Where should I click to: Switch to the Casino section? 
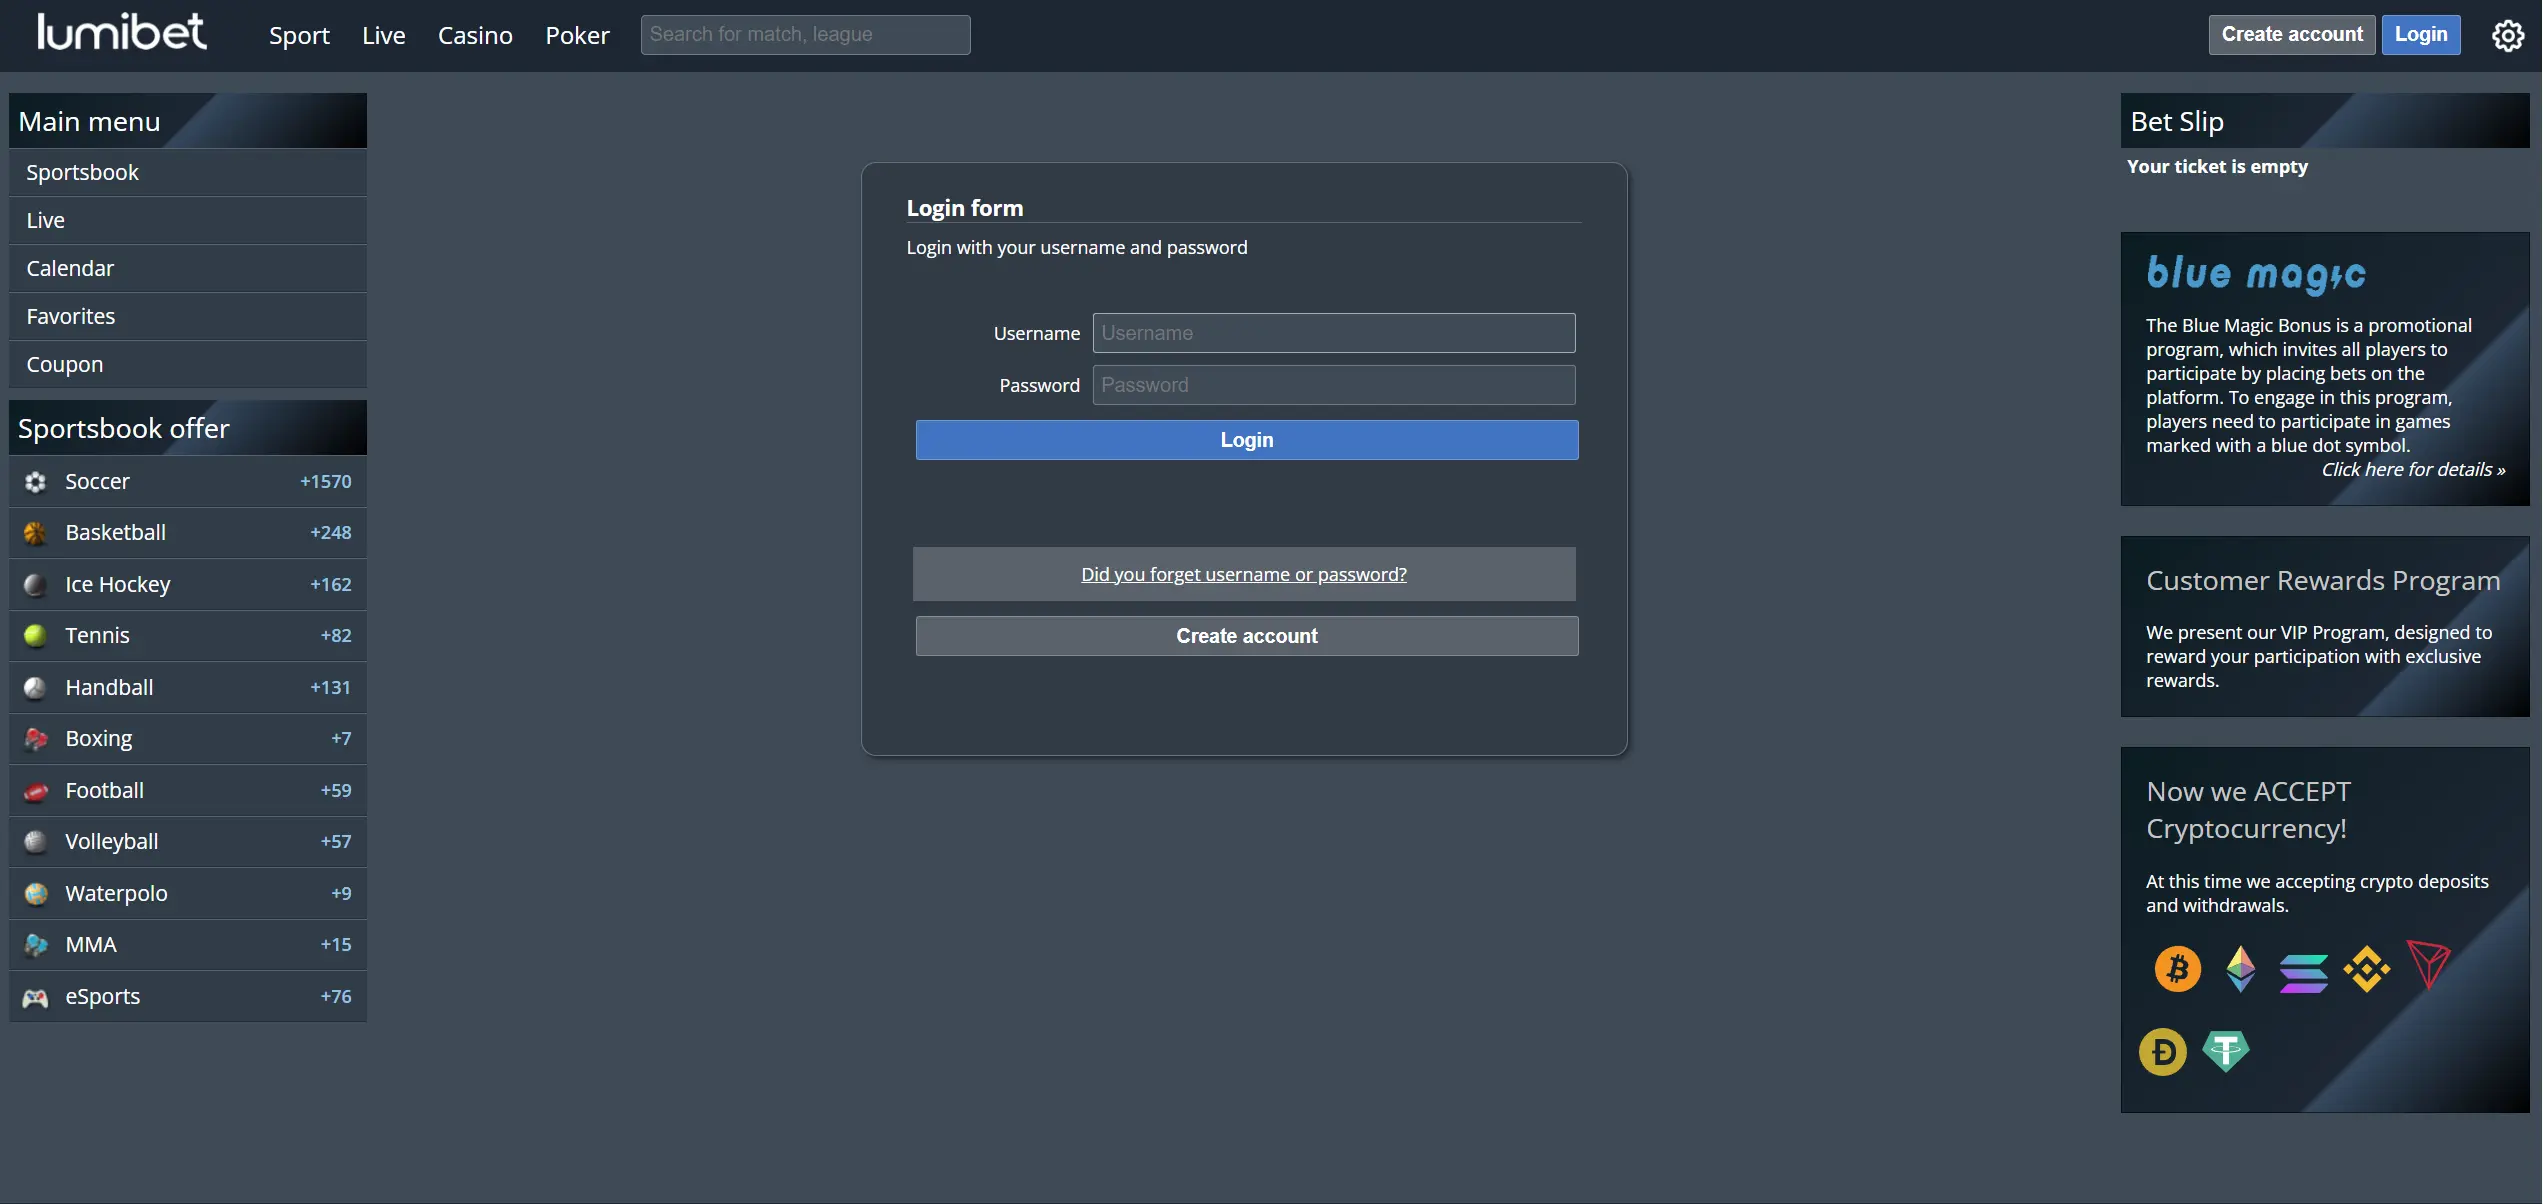[475, 34]
